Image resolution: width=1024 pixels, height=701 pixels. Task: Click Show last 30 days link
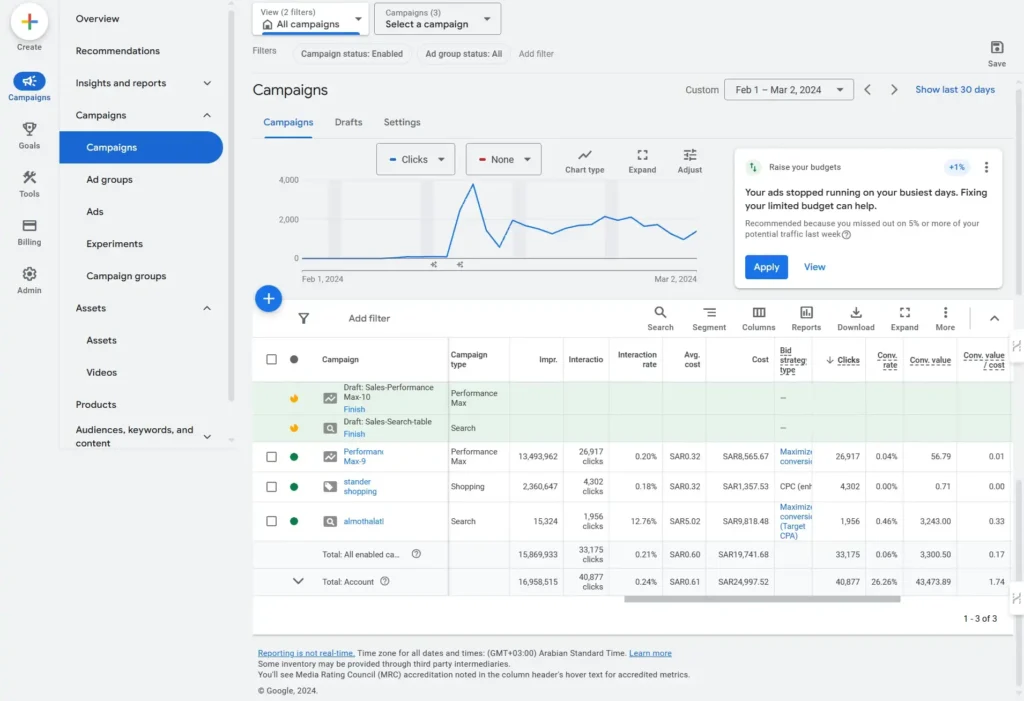(x=955, y=90)
